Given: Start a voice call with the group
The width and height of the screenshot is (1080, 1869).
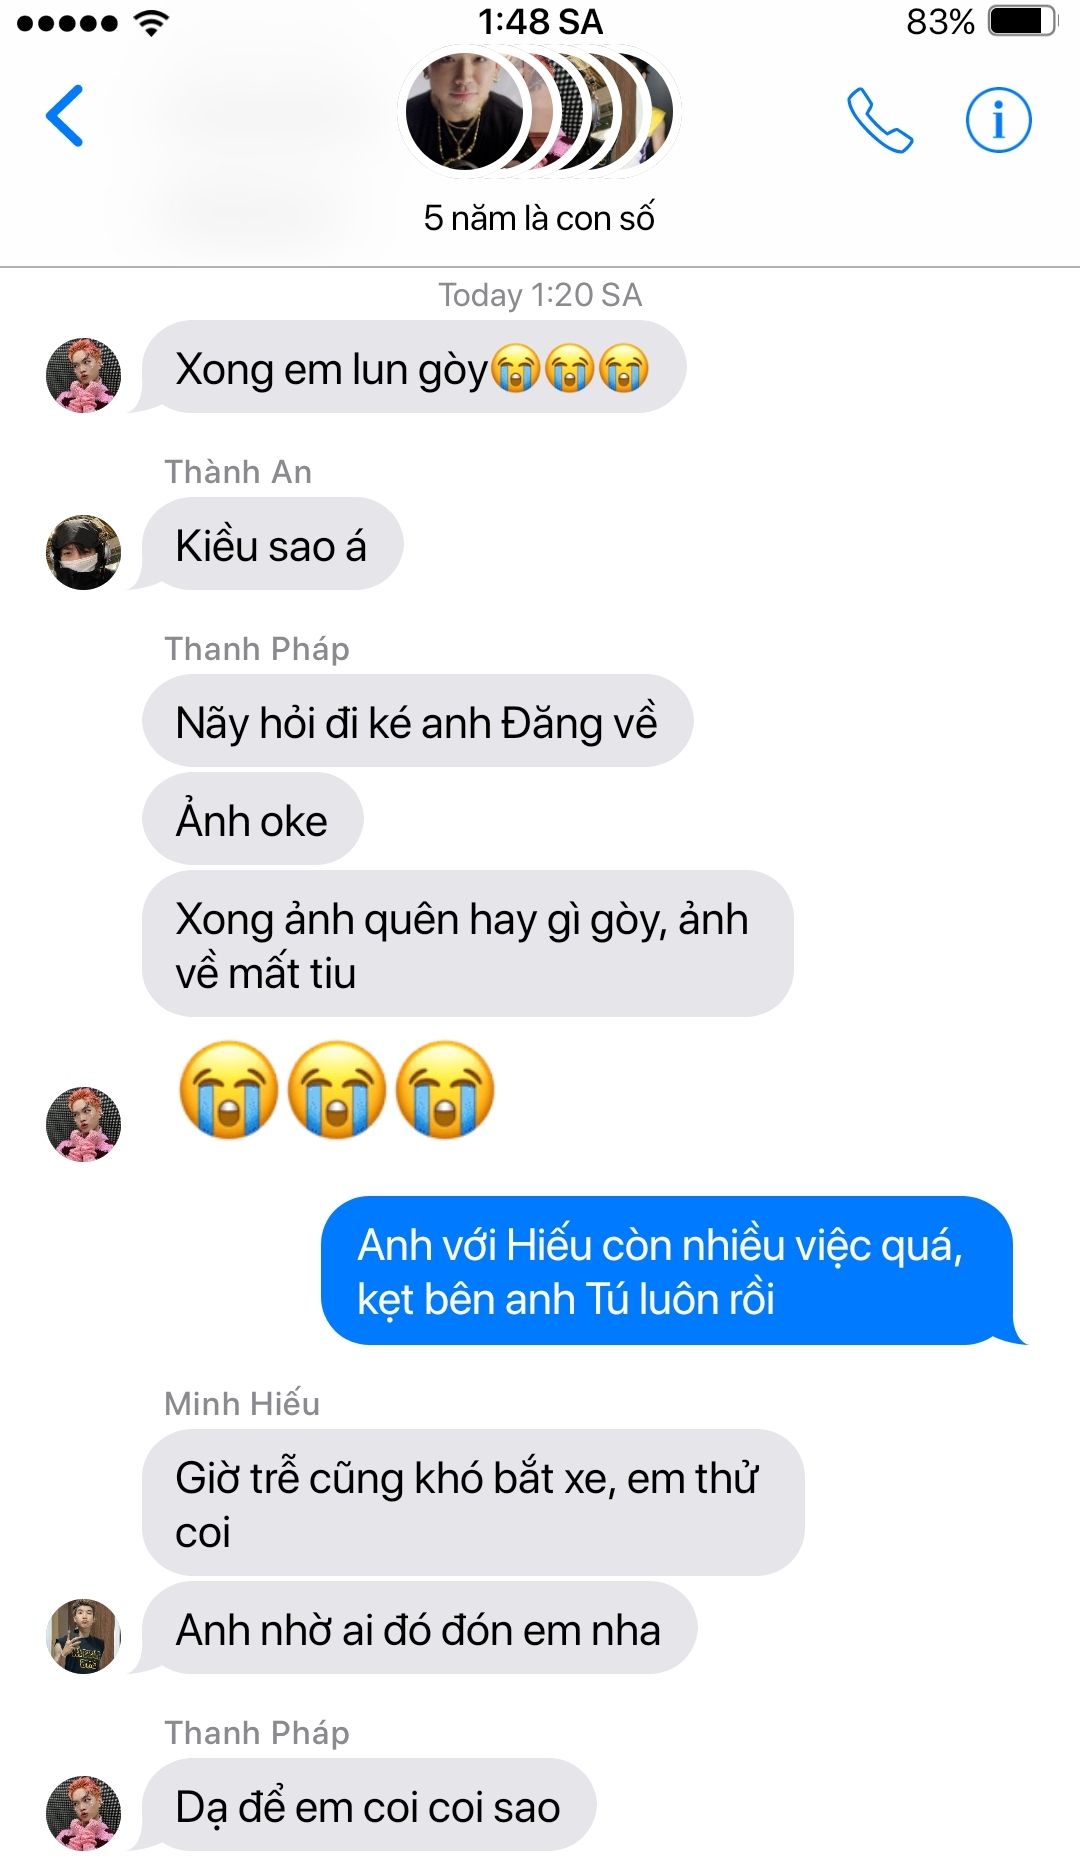Looking at the screenshot, I should pos(880,120).
